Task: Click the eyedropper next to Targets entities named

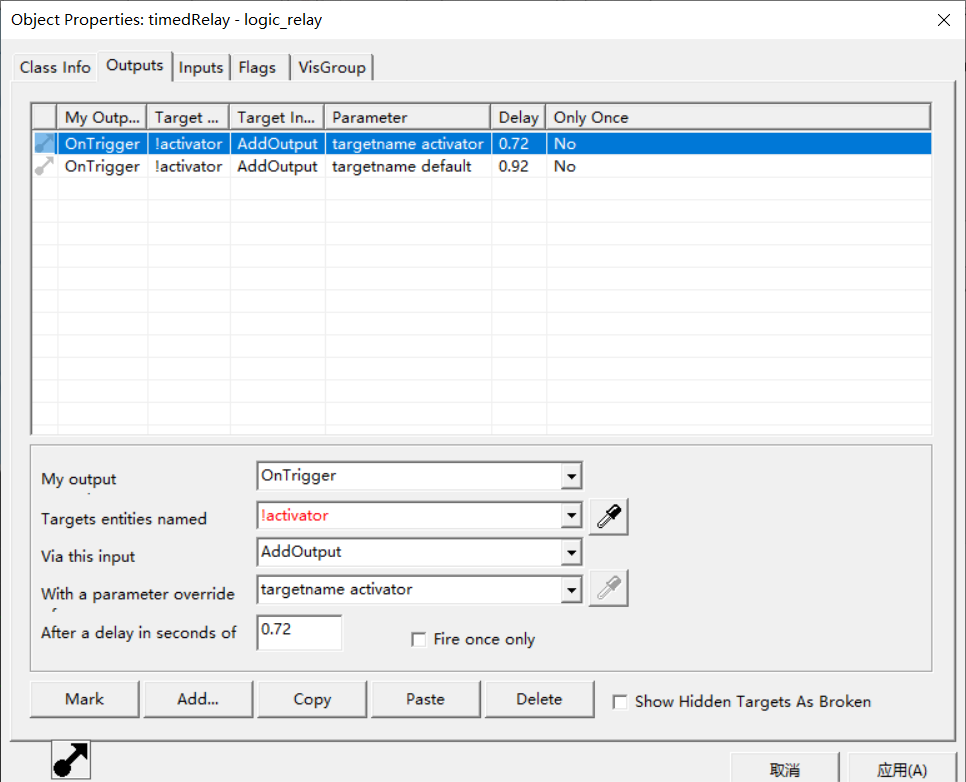Action: pos(609,516)
